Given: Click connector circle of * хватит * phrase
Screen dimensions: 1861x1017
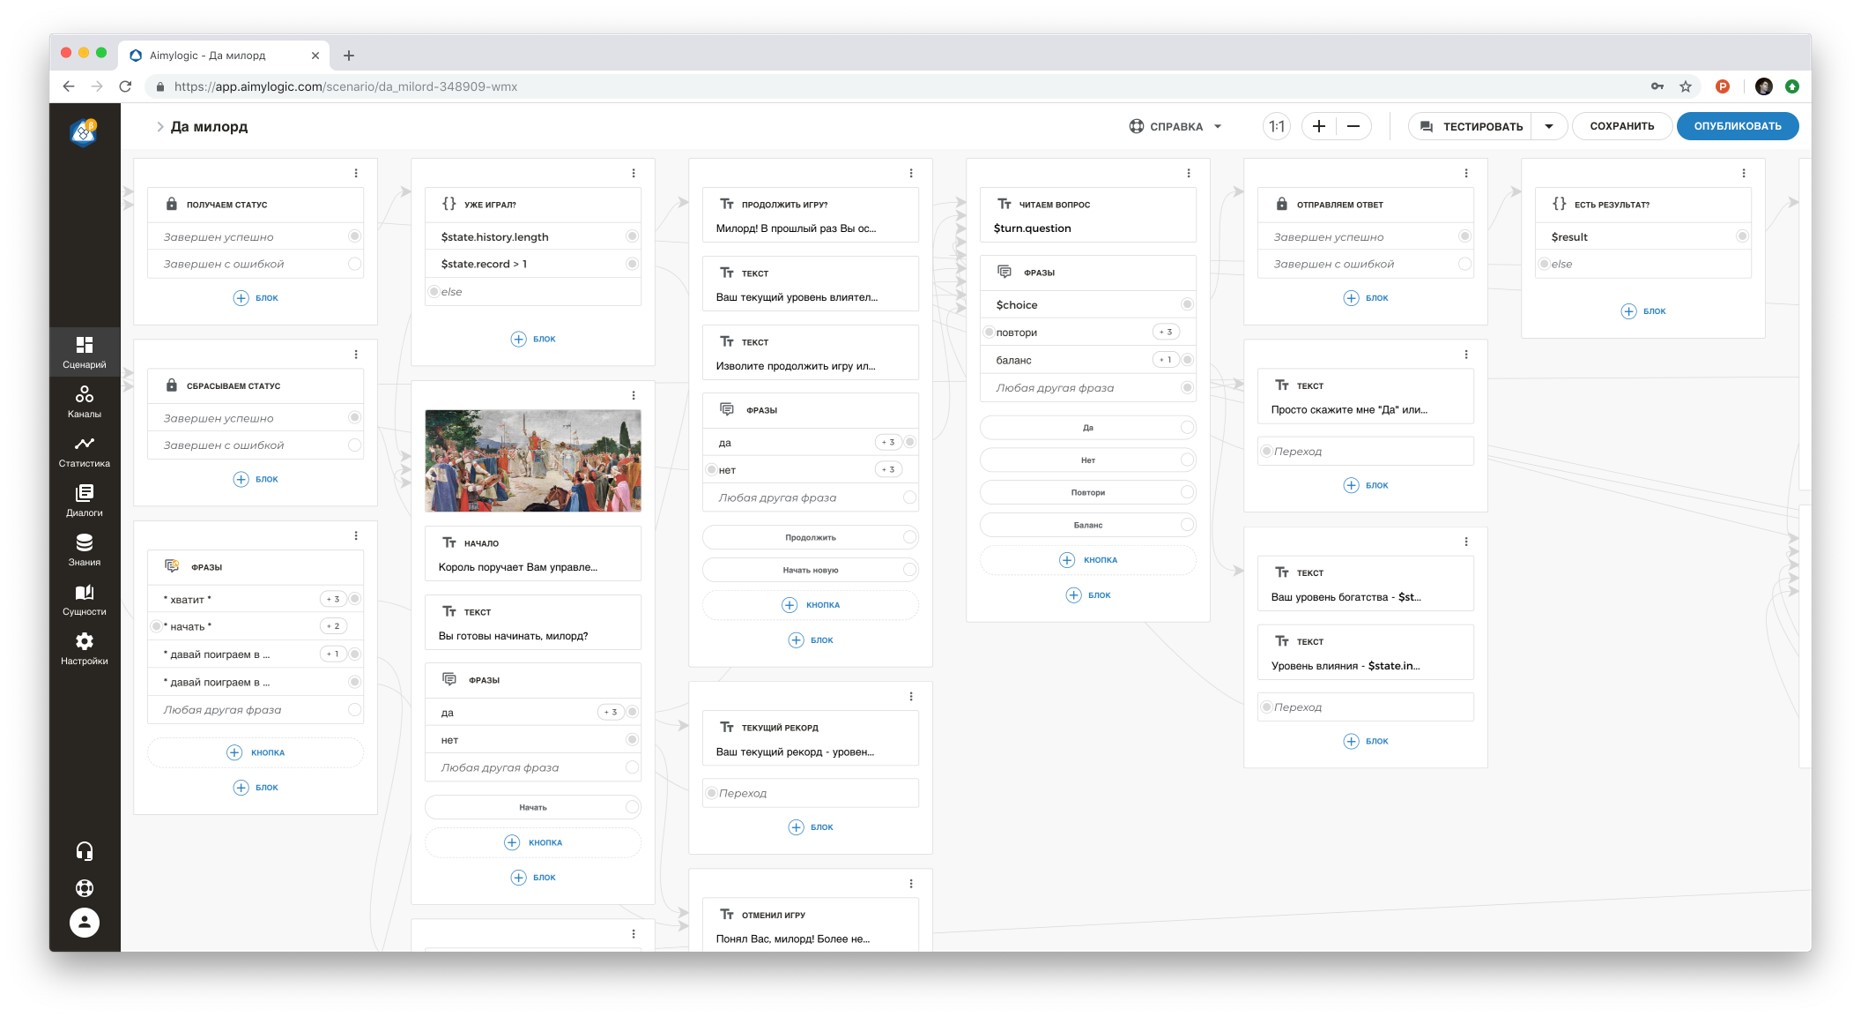Looking at the screenshot, I should [x=355, y=599].
